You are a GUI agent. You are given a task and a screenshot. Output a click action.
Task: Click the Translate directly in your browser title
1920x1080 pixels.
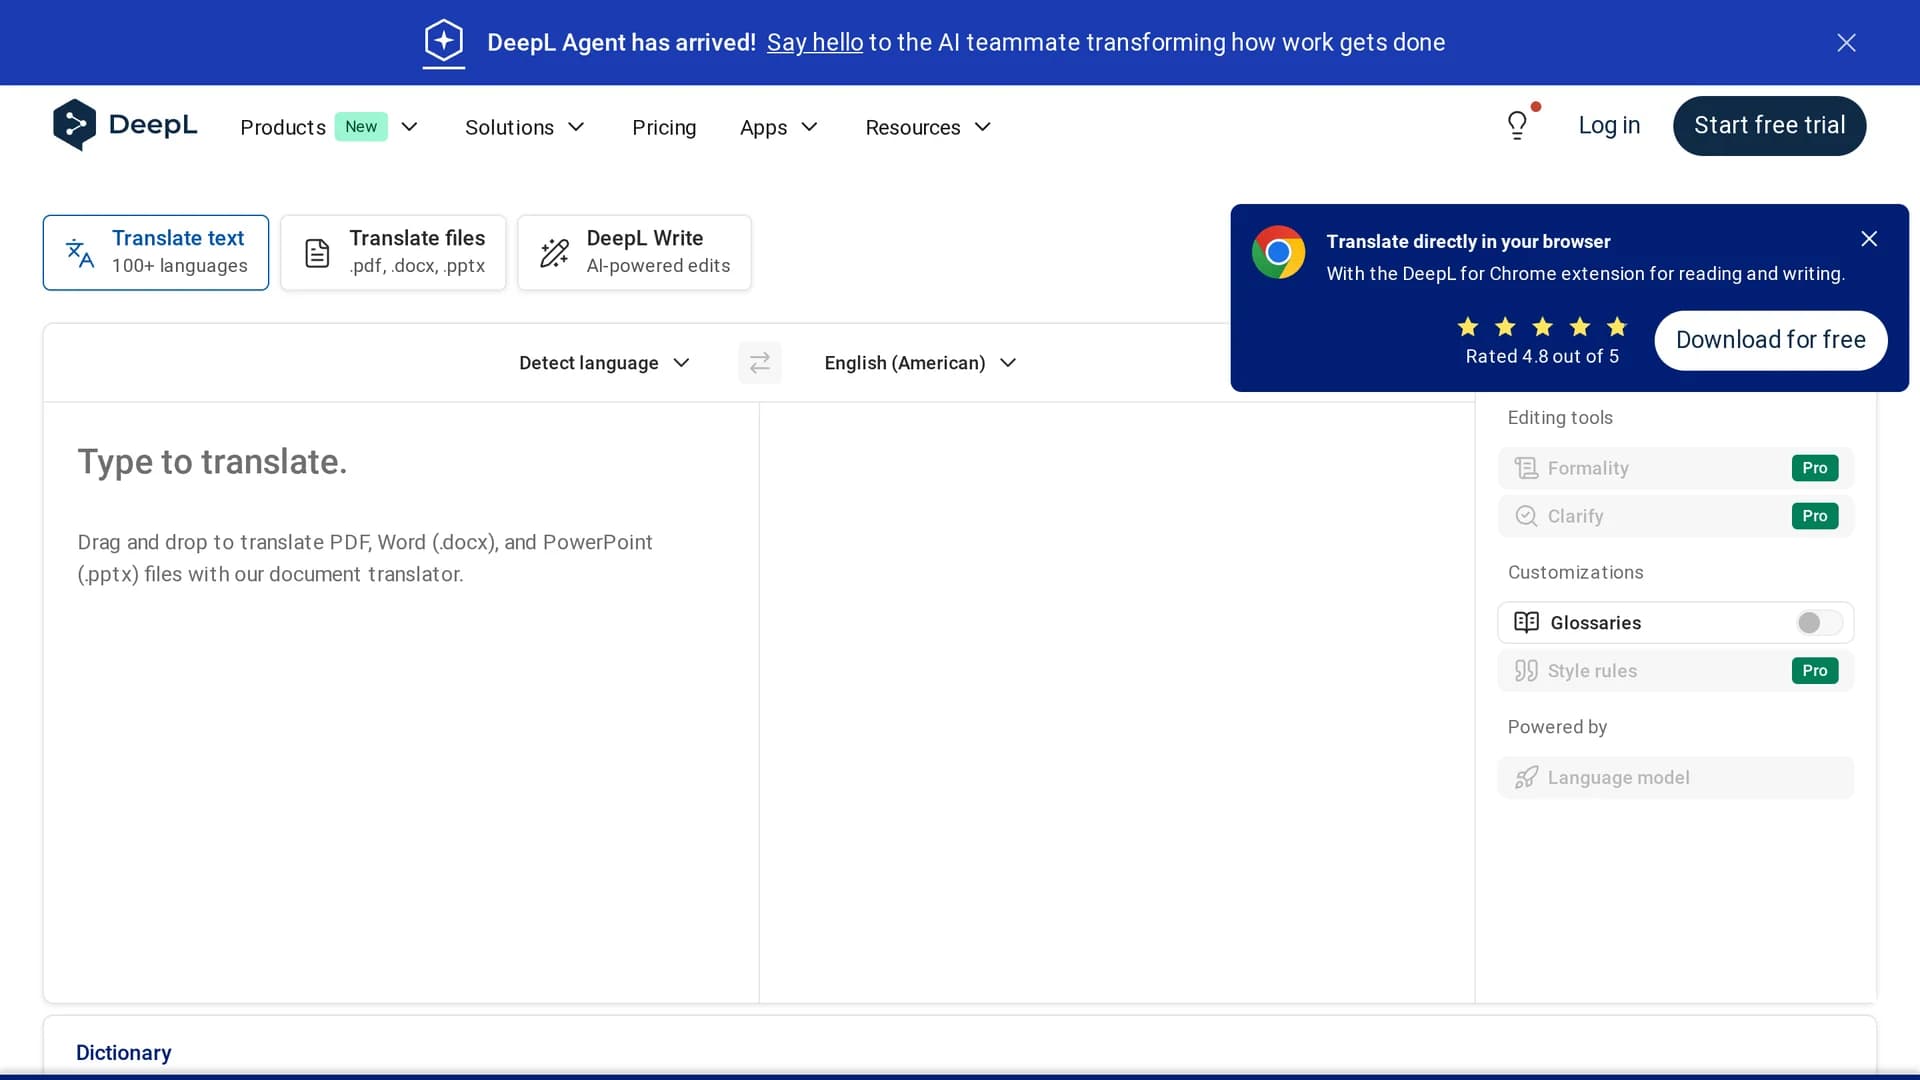pyautogui.click(x=1468, y=241)
